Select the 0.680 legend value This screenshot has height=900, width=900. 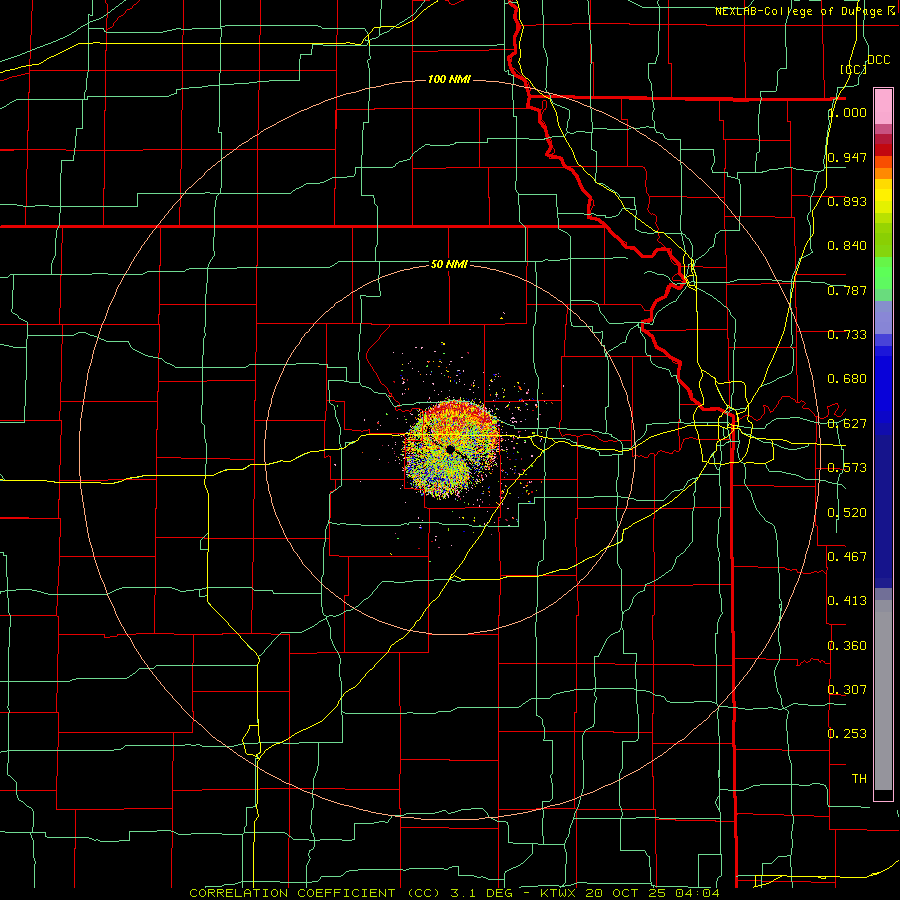click(x=847, y=379)
